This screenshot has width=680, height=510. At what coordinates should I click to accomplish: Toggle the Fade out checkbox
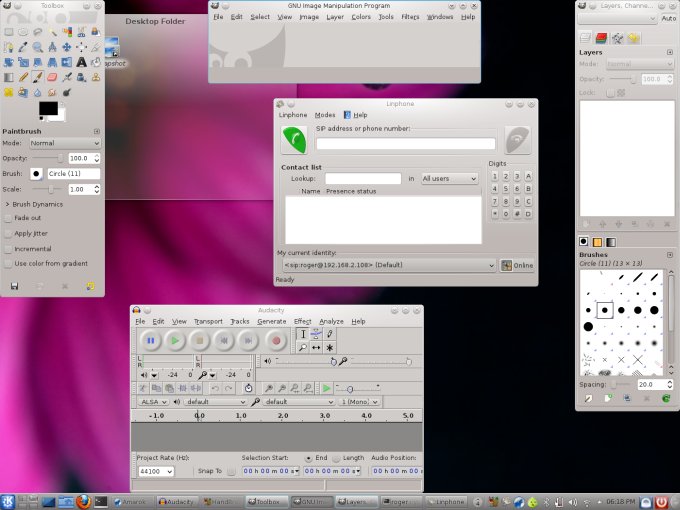8,218
